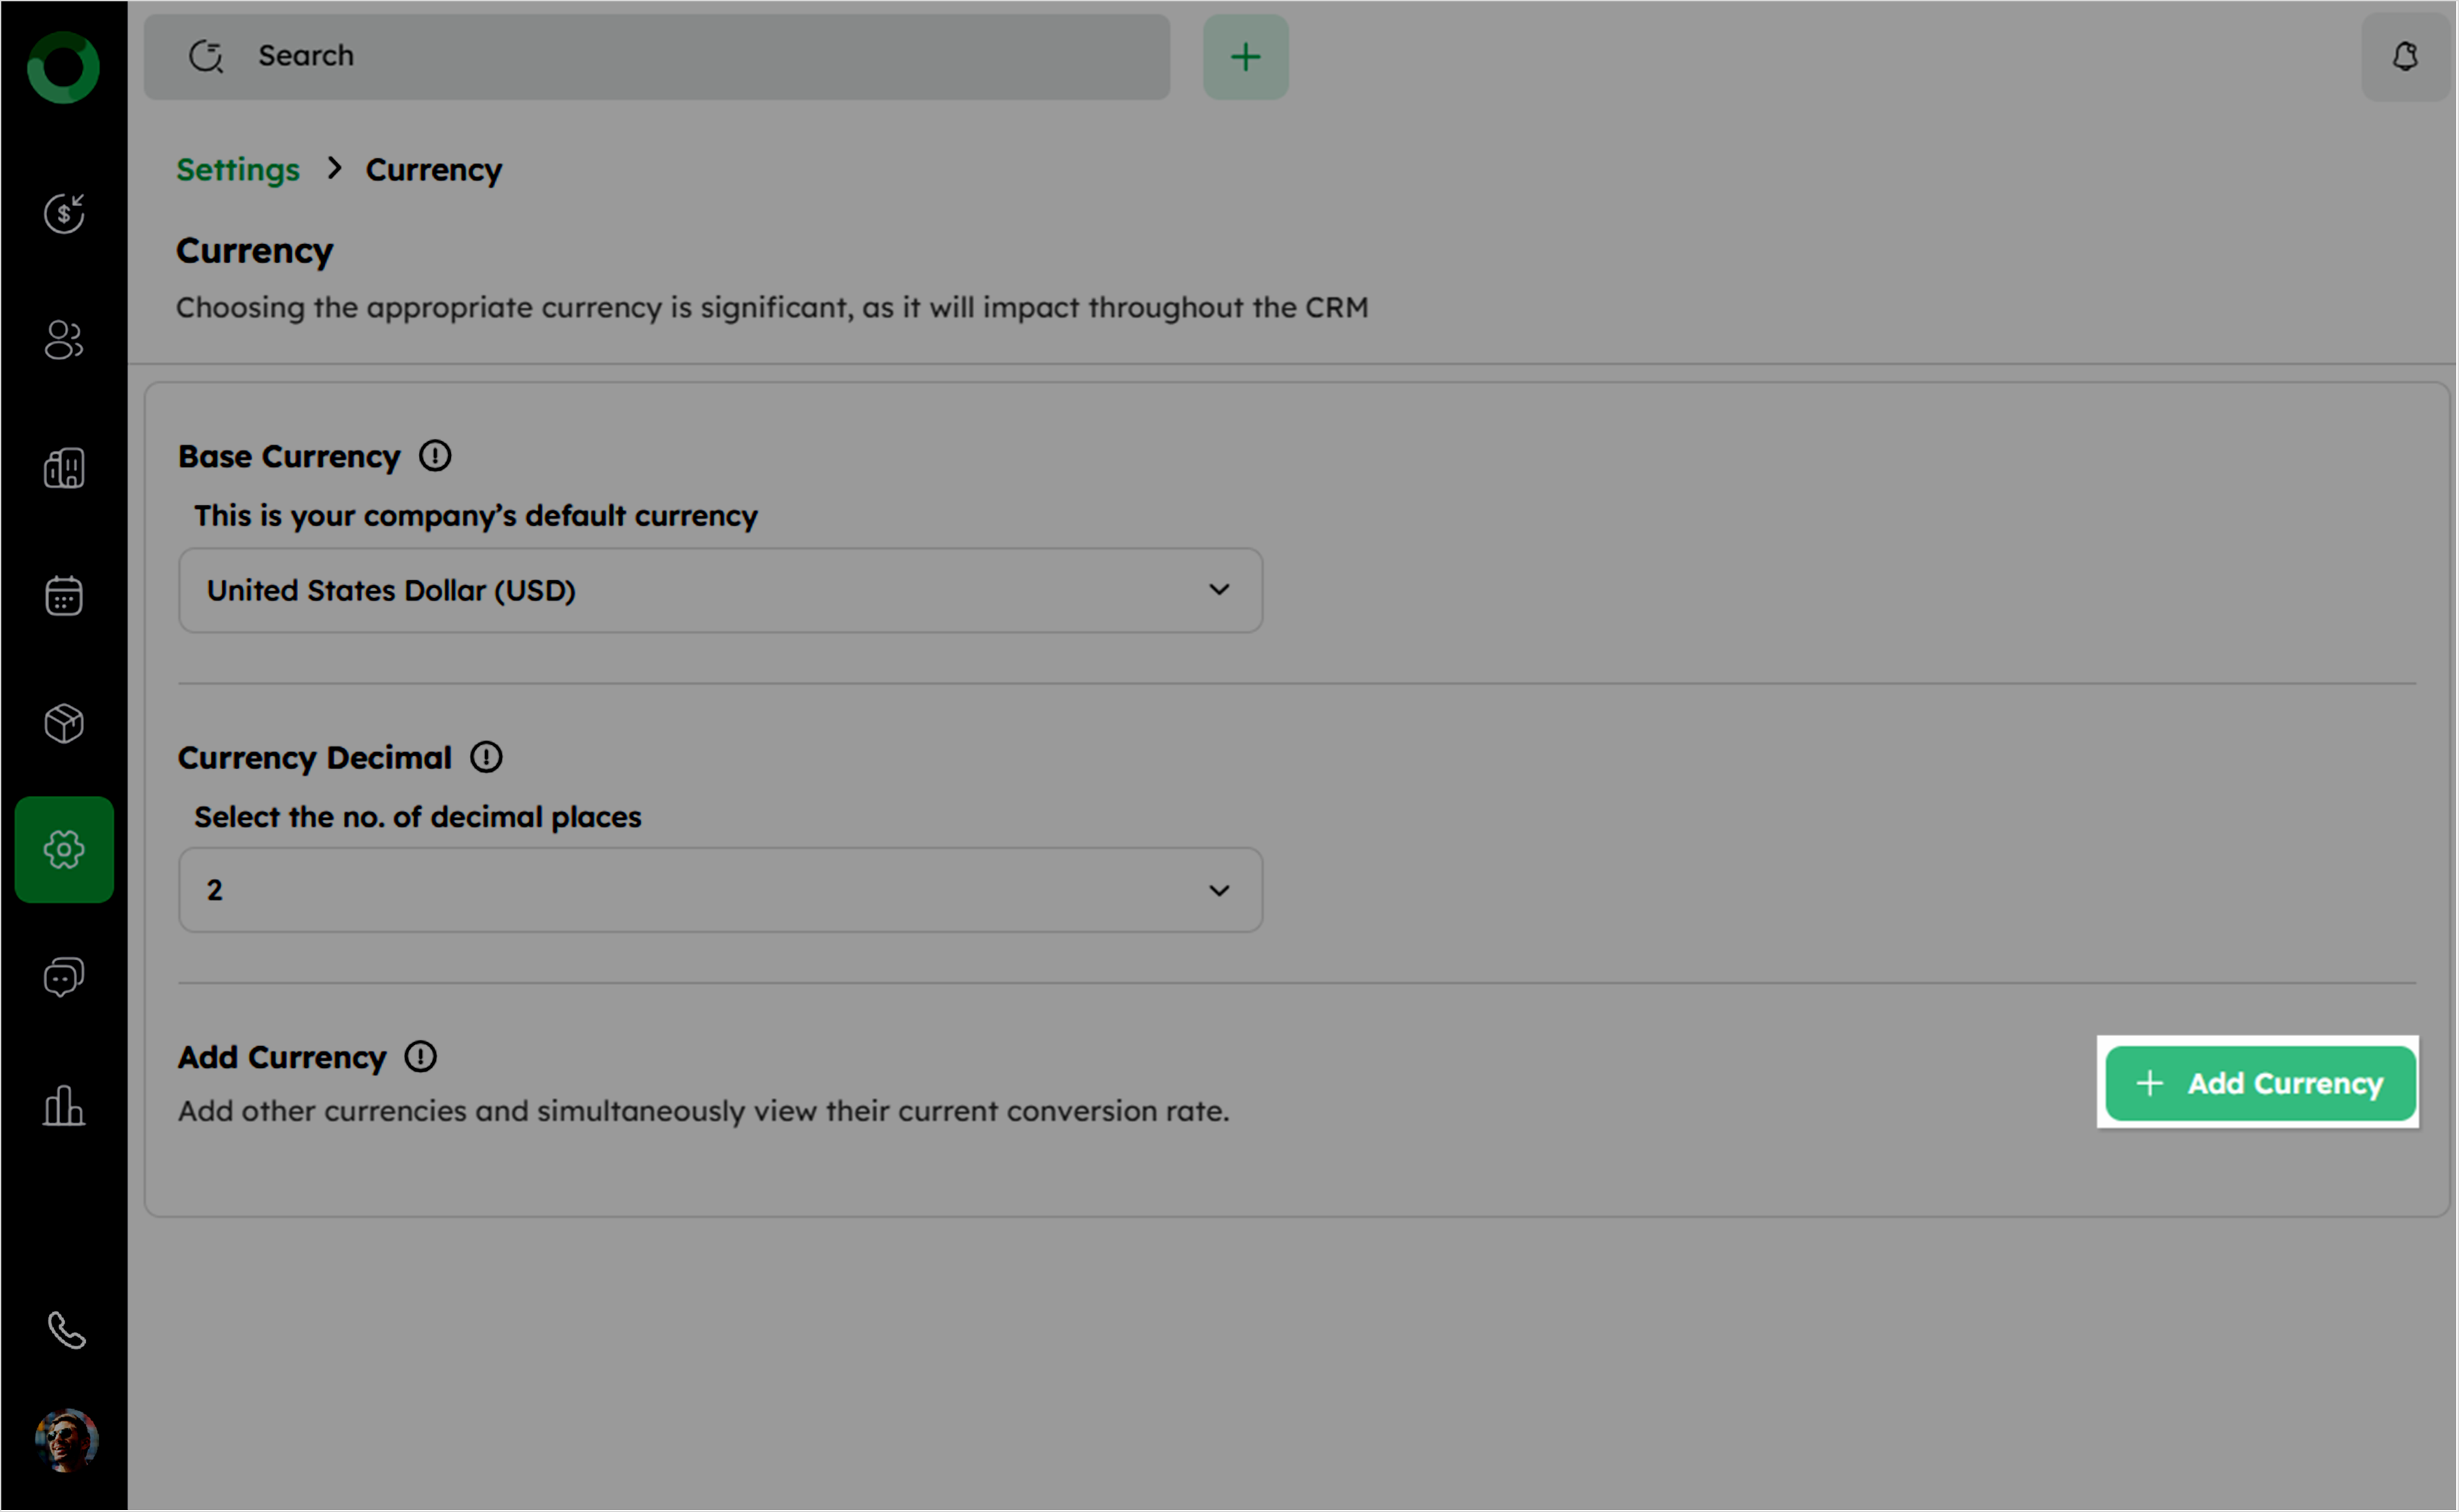The width and height of the screenshot is (2459, 1512).
Task: Expand the United States Dollar (USD) dropdown
Action: tap(720, 590)
